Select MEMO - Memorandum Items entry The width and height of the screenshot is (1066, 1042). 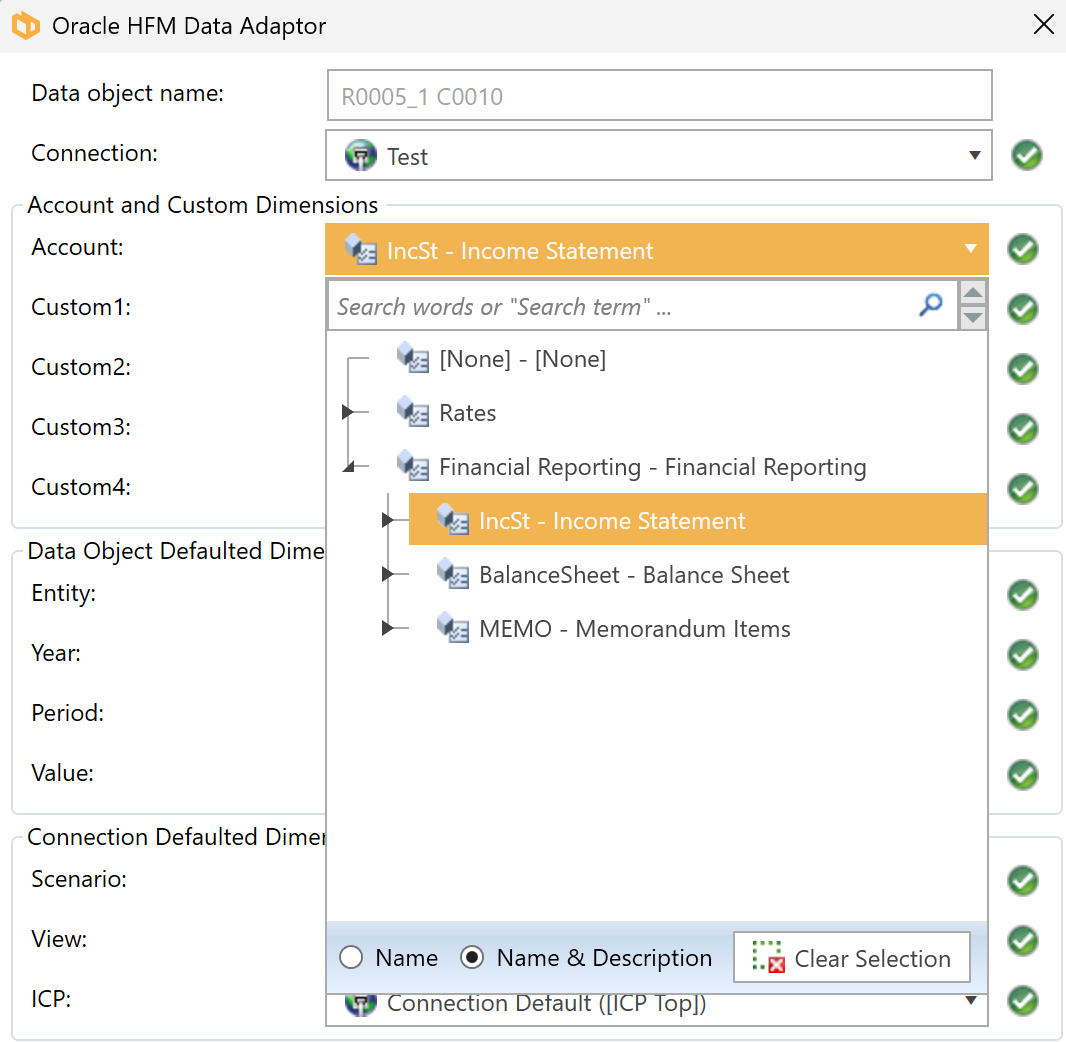click(634, 629)
